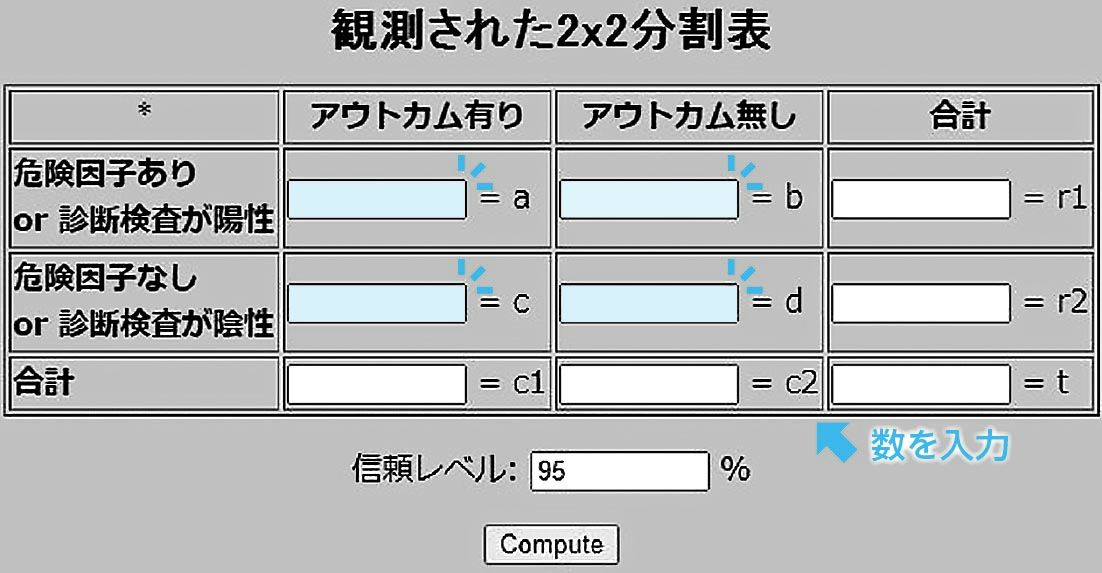The width and height of the screenshot is (1102, 573).
Task: Click the input field labeled d
Action: coord(649,303)
